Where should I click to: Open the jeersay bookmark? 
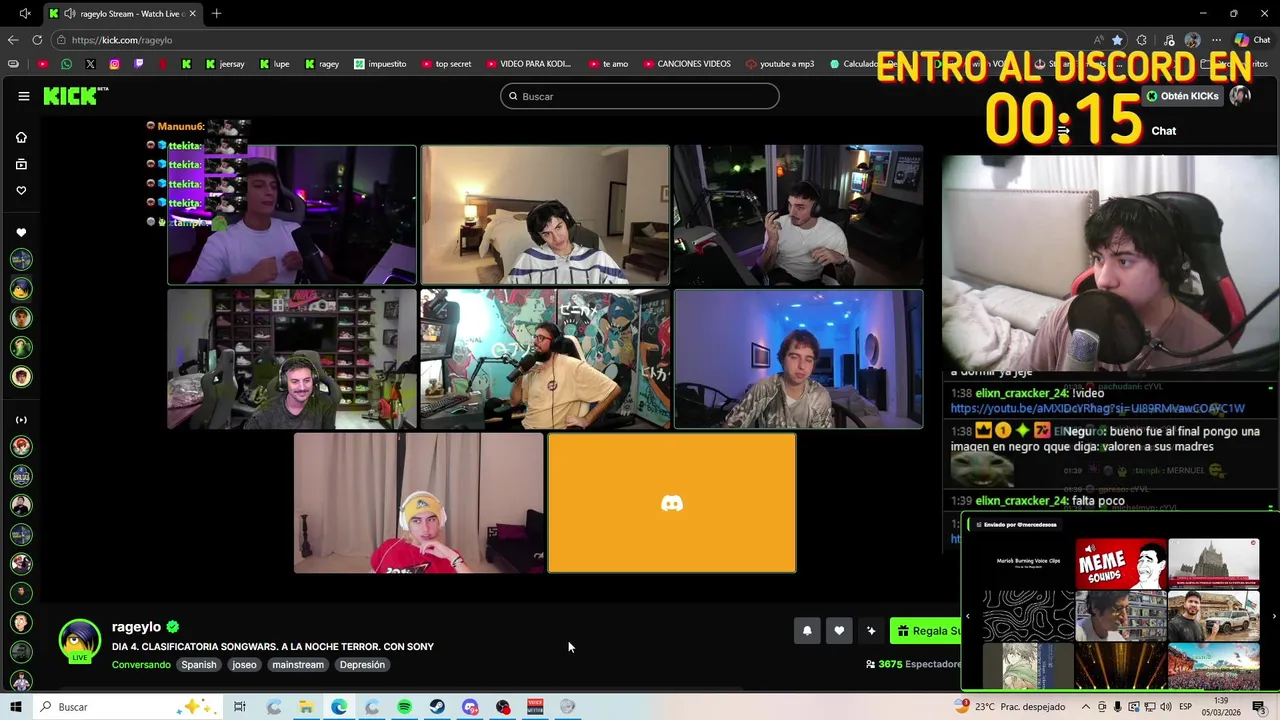224,64
